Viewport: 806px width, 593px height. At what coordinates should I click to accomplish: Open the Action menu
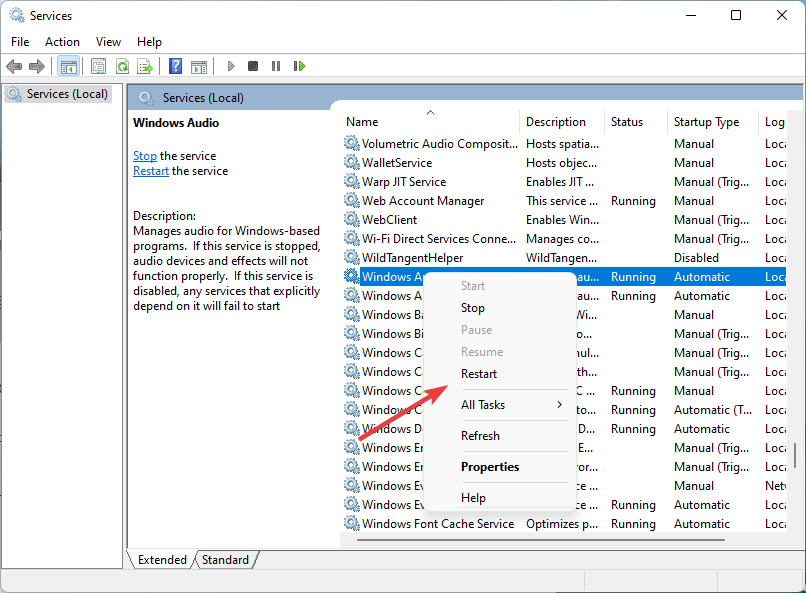(x=62, y=42)
